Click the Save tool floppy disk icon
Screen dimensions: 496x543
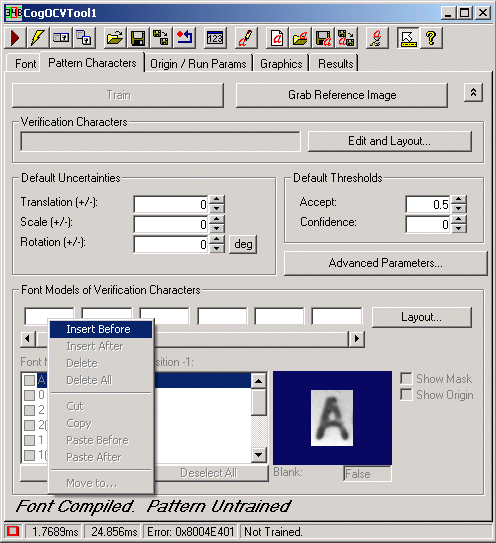click(x=138, y=38)
